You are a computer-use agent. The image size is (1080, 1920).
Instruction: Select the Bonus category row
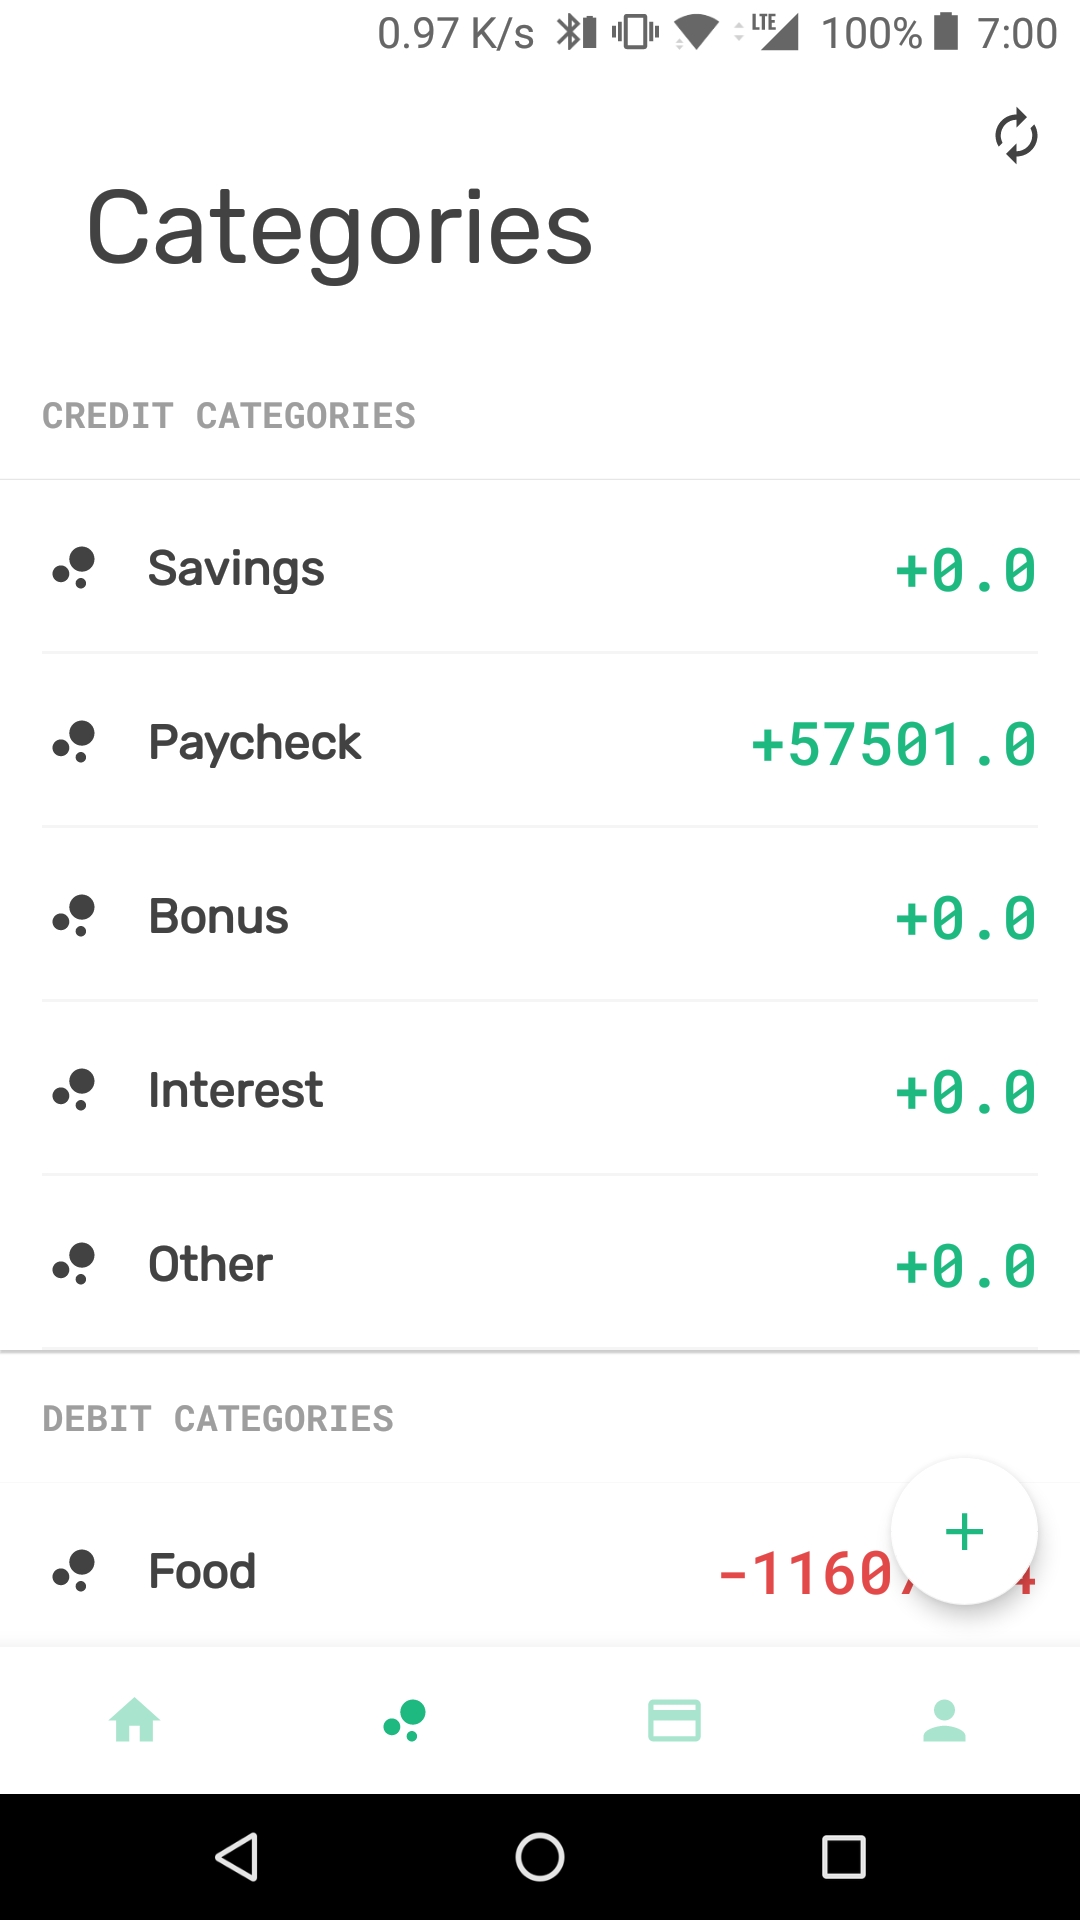point(219,916)
